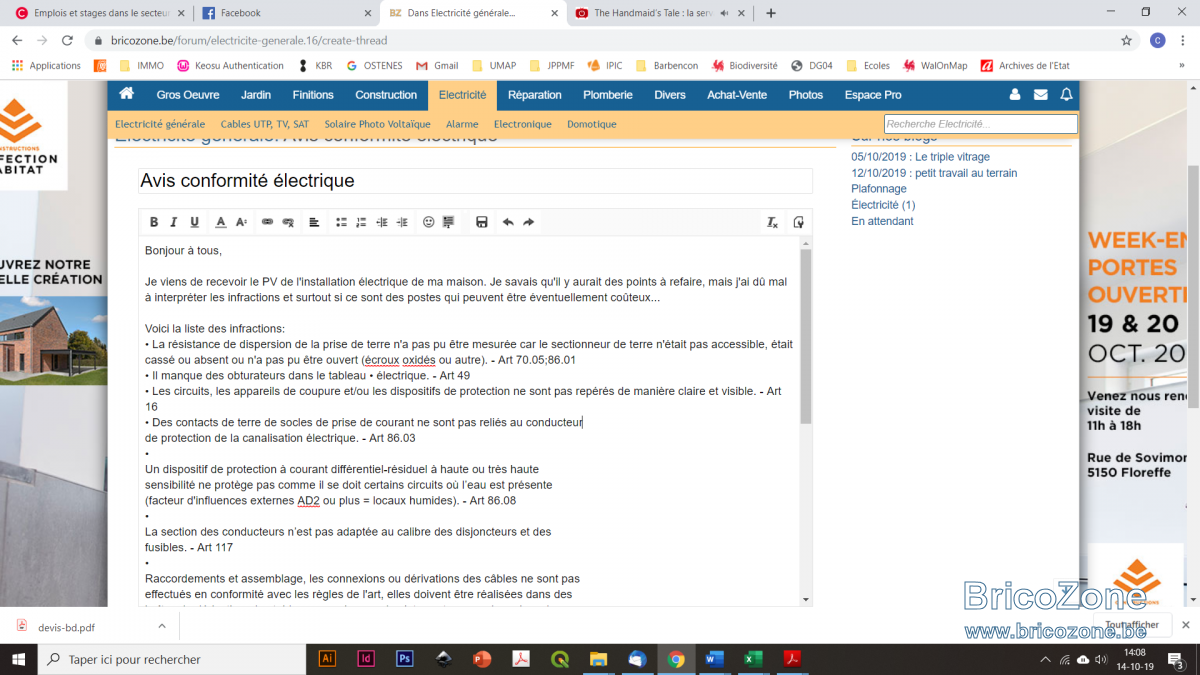The width and height of the screenshot is (1200, 675).
Task: Reload the current page
Action: (x=67, y=41)
